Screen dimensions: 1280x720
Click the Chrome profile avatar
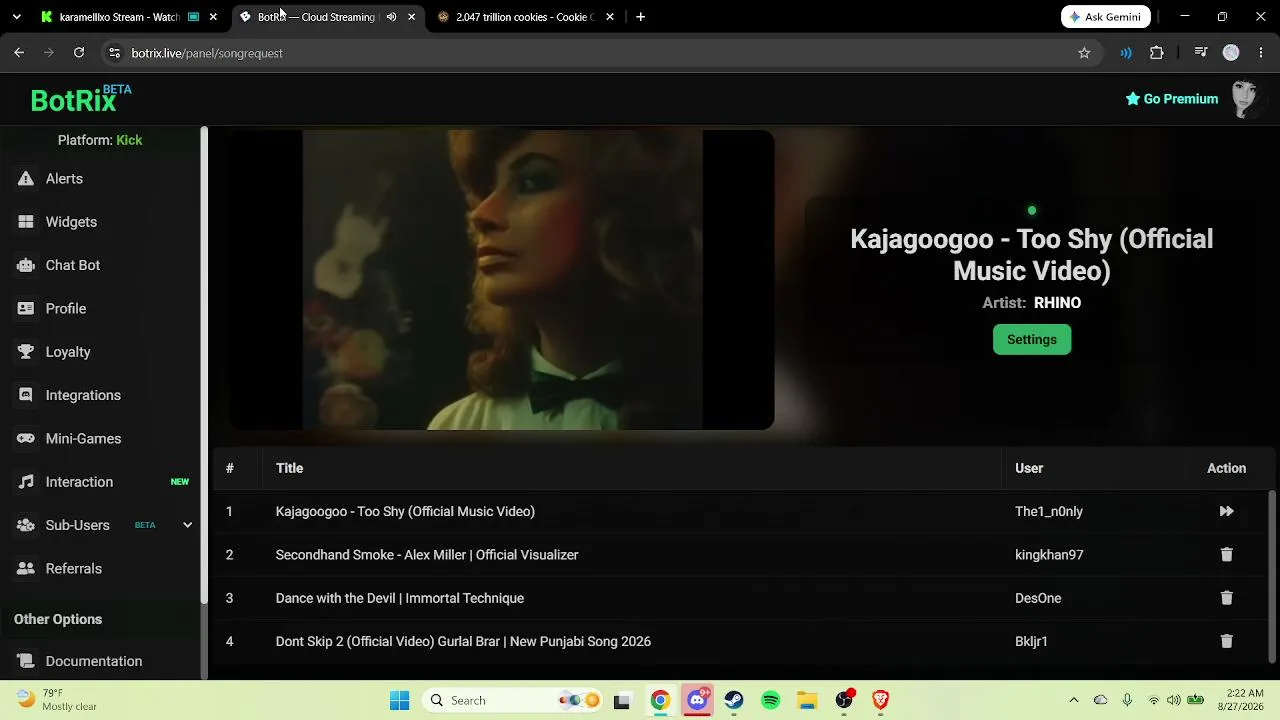coord(1231,53)
